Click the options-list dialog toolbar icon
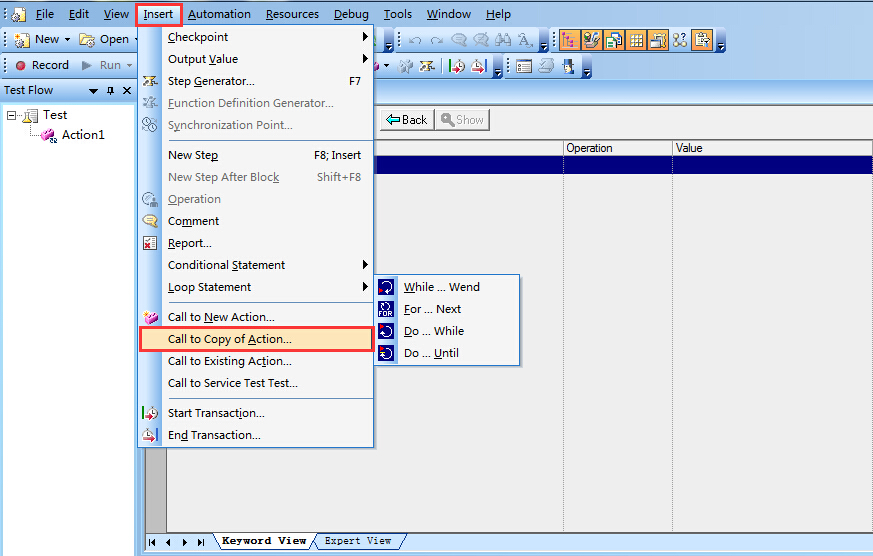The height and width of the screenshot is (556, 873). tap(524, 67)
